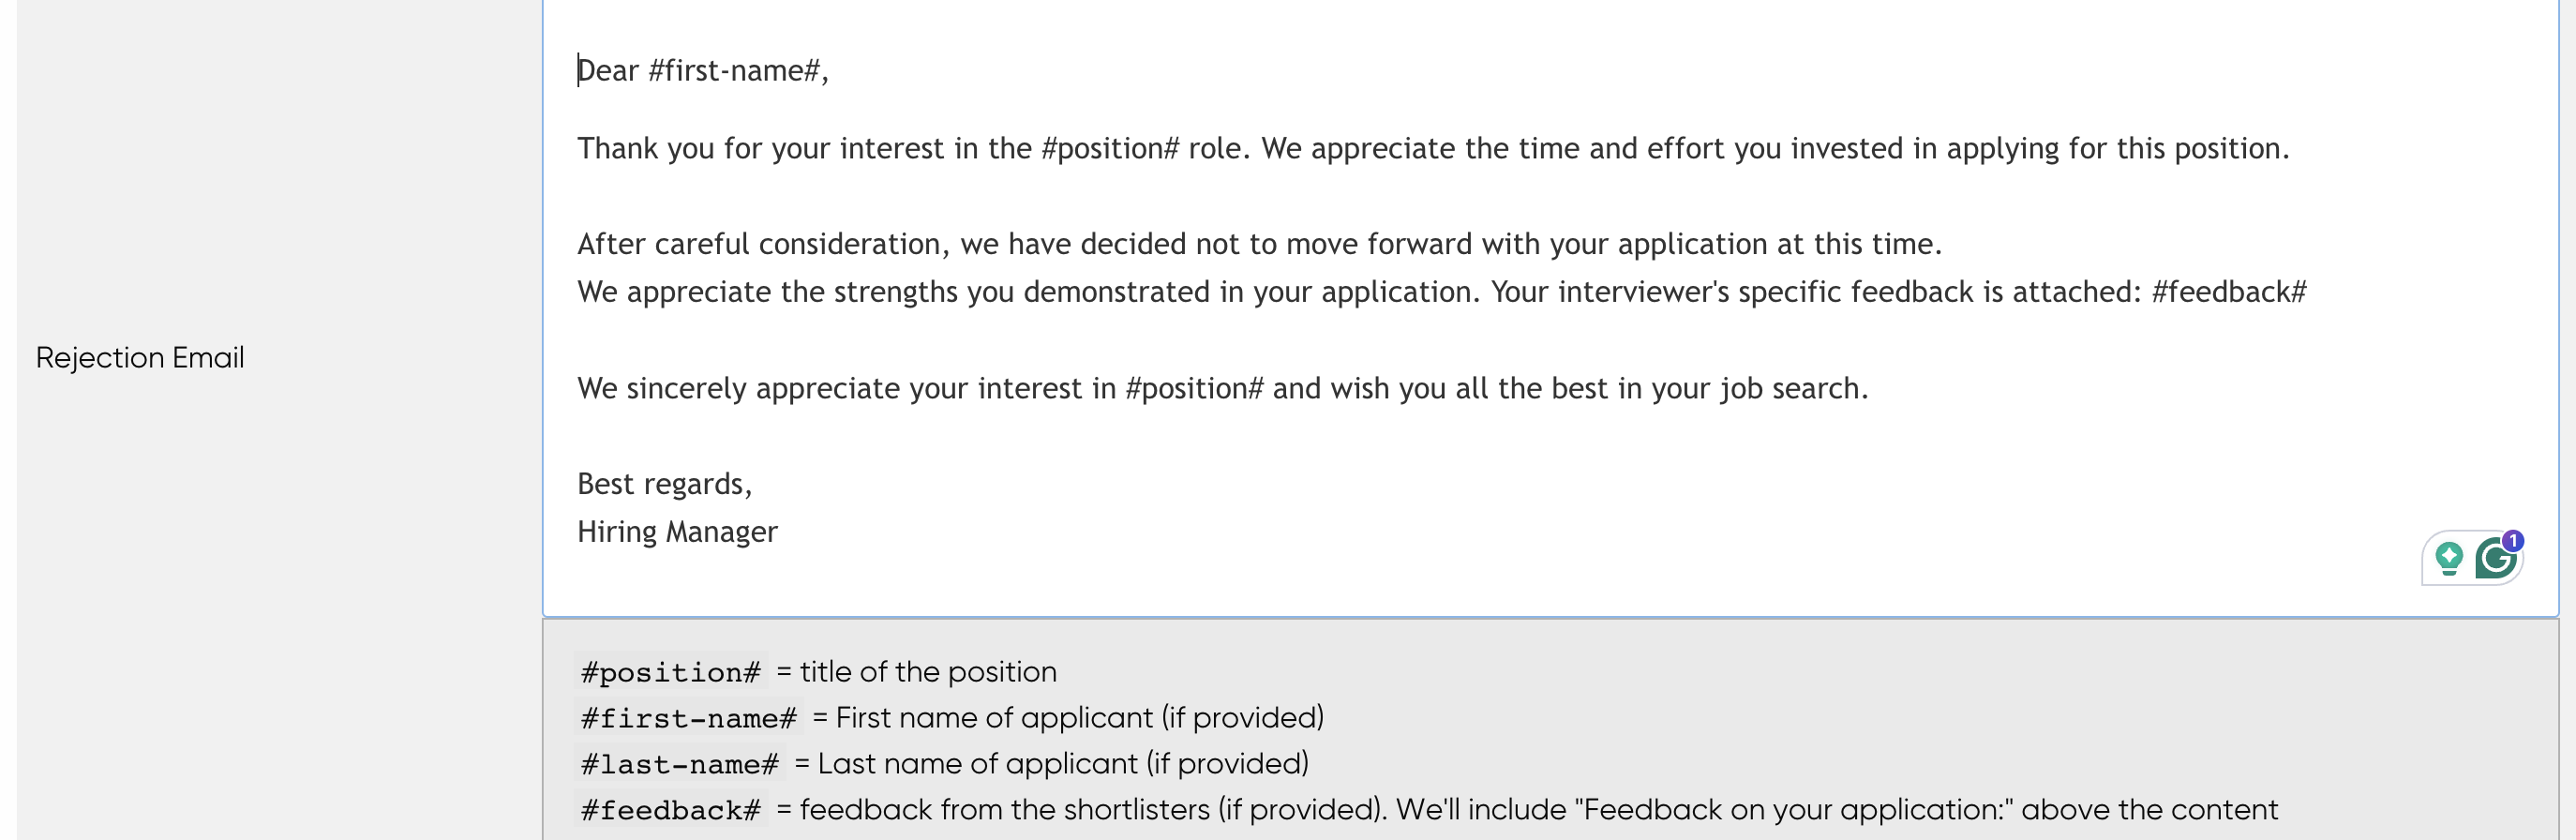Click the #position# code tag in legend
Screen dimensions: 2576x840
coord(671,672)
